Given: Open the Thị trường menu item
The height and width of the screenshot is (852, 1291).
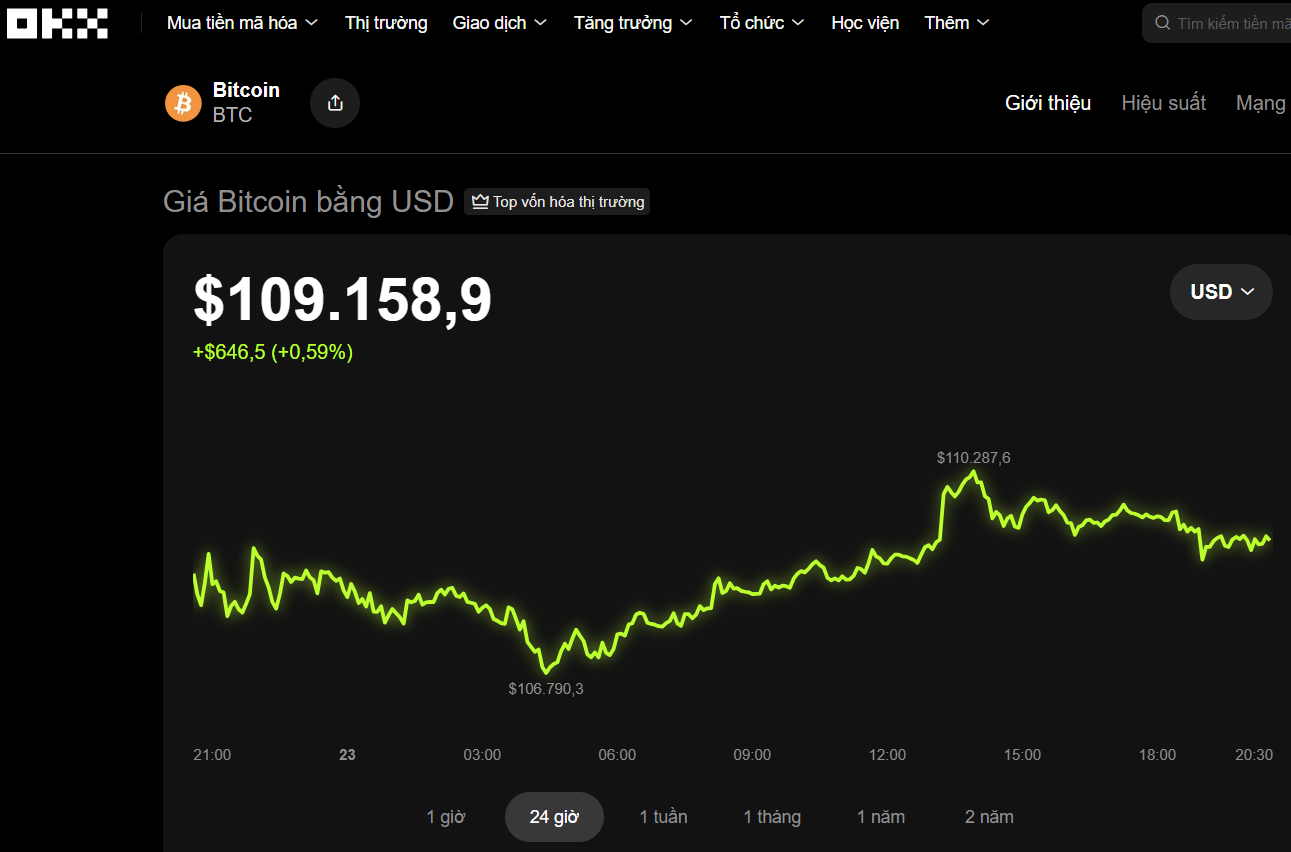Looking at the screenshot, I should [x=386, y=22].
